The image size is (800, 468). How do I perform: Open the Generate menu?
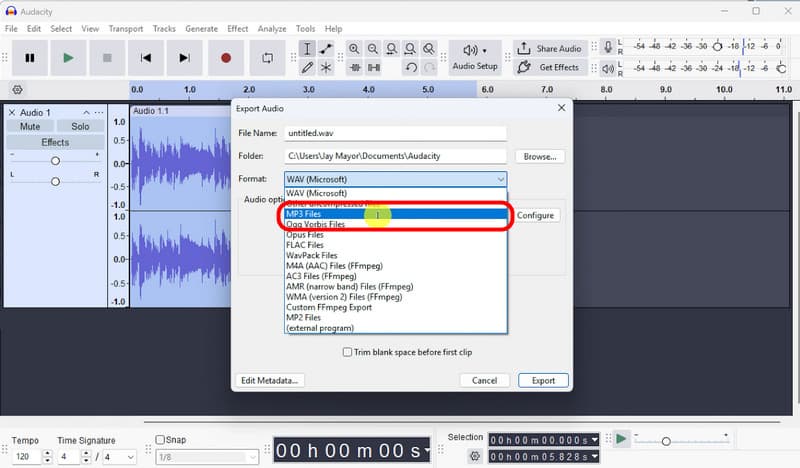coord(202,29)
